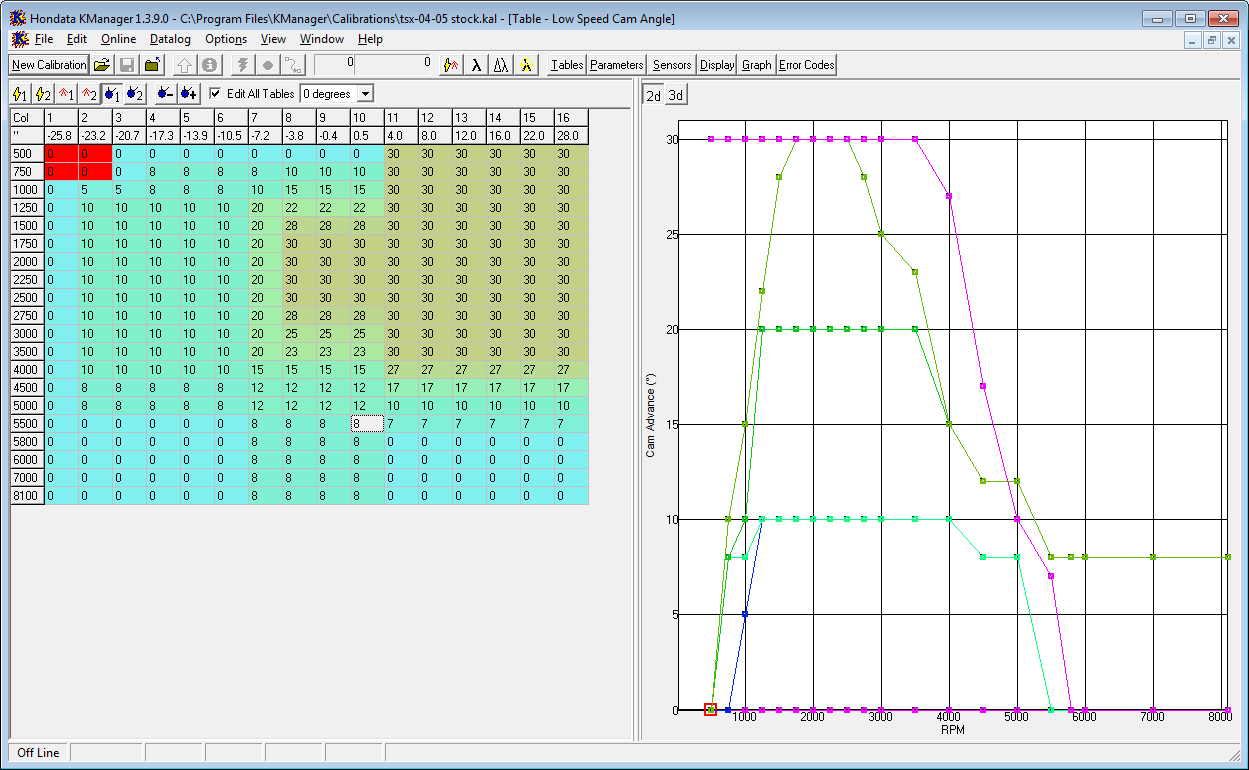The image size is (1249, 770).
Task: Click the blue increase value icon
Action: click(188, 94)
